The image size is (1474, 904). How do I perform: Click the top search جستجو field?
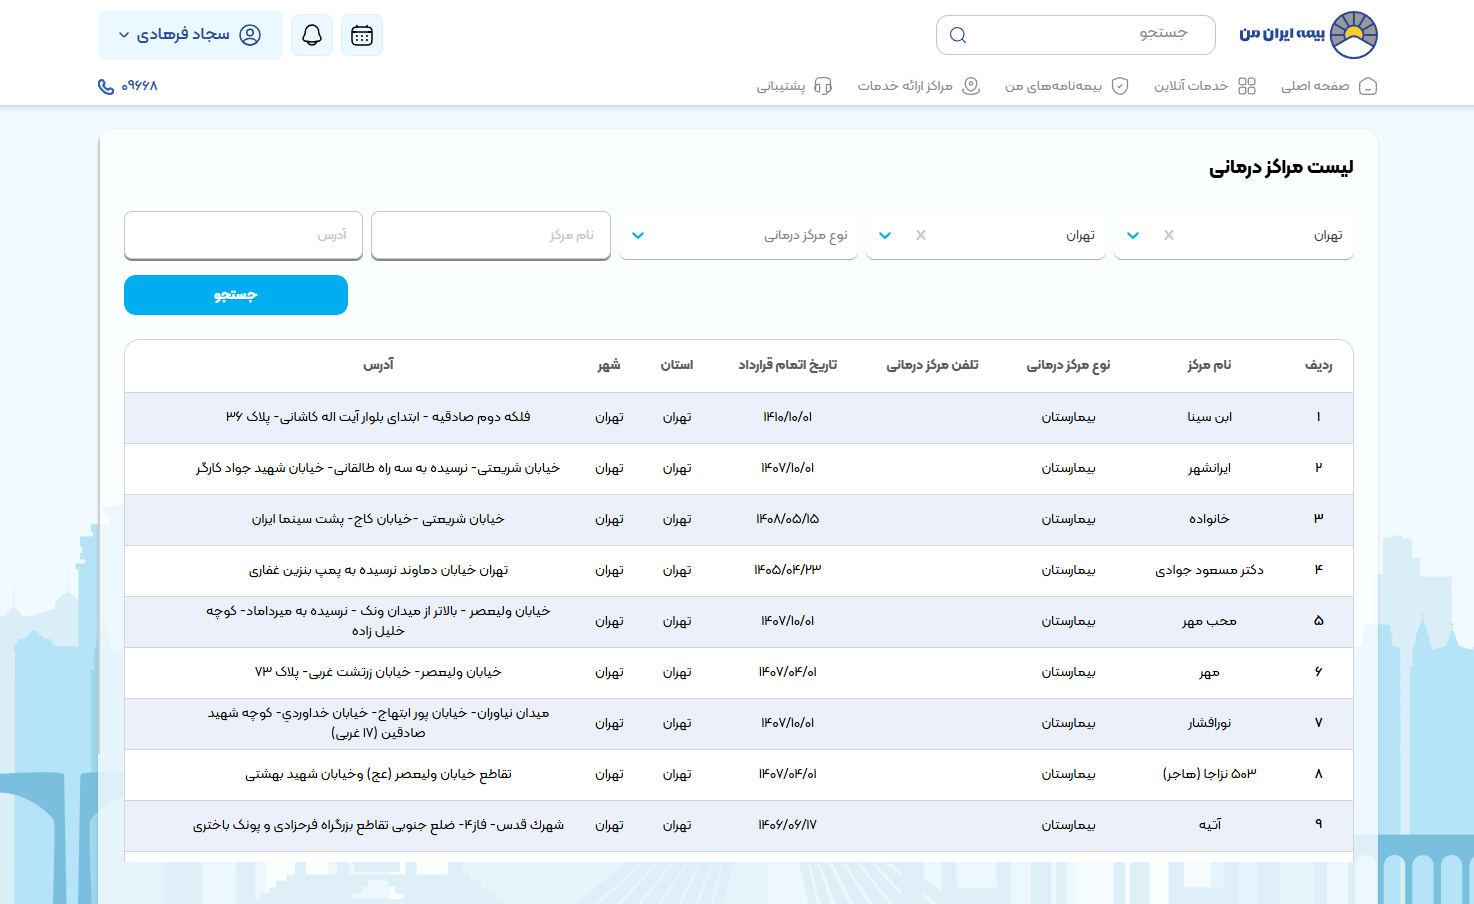tap(1075, 34)
